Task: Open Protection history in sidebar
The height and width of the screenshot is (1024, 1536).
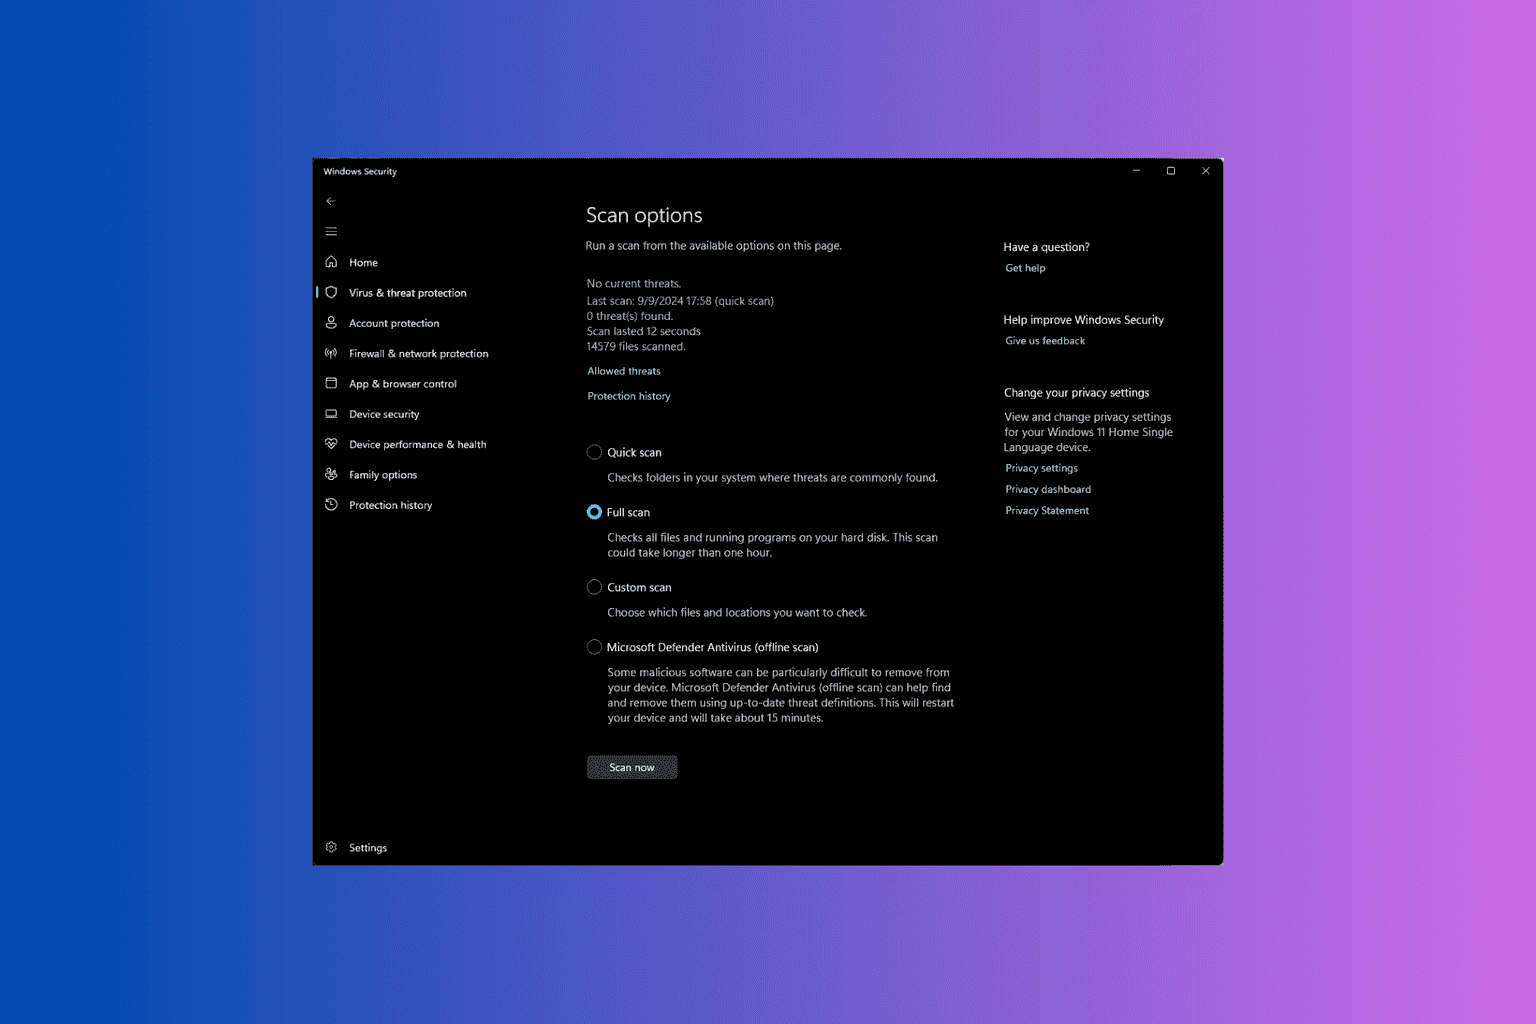Action: [x=391, y=505]
